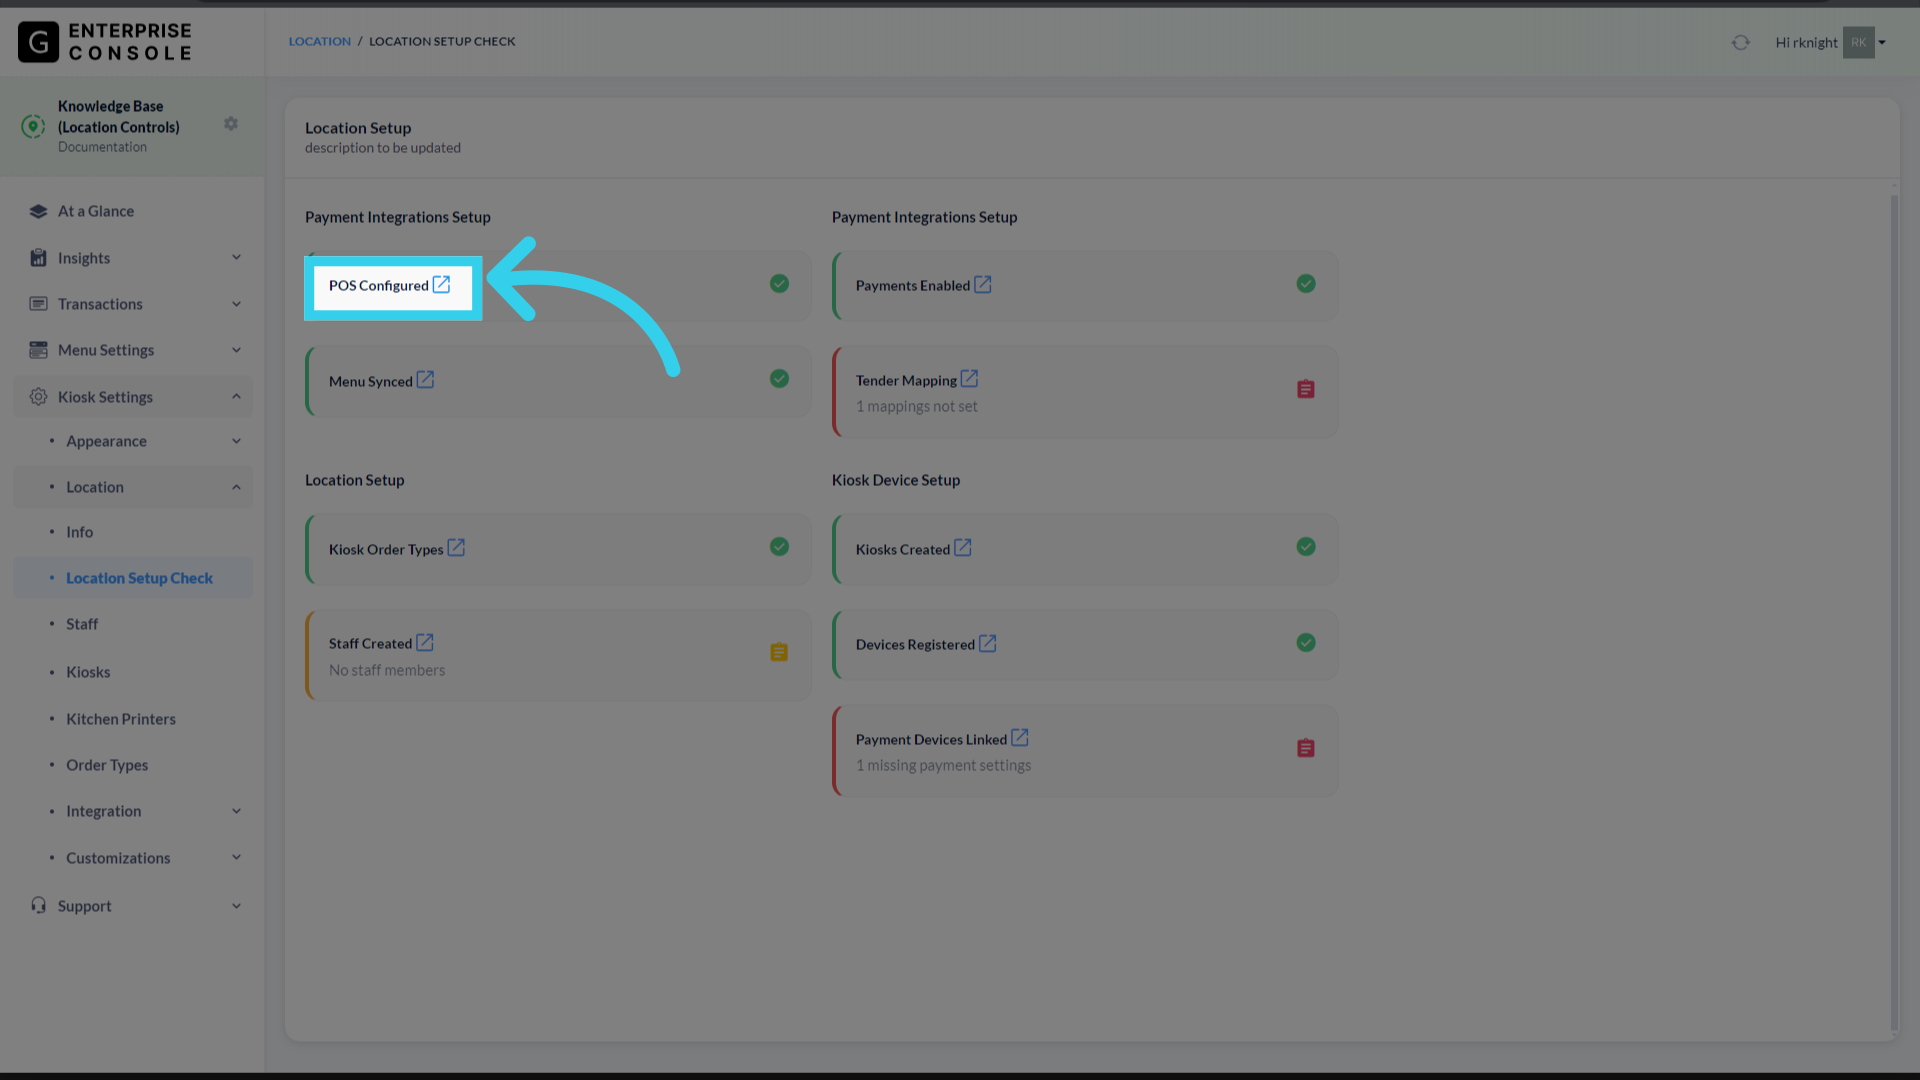Open the Kiosks menu item

(88, 672)
